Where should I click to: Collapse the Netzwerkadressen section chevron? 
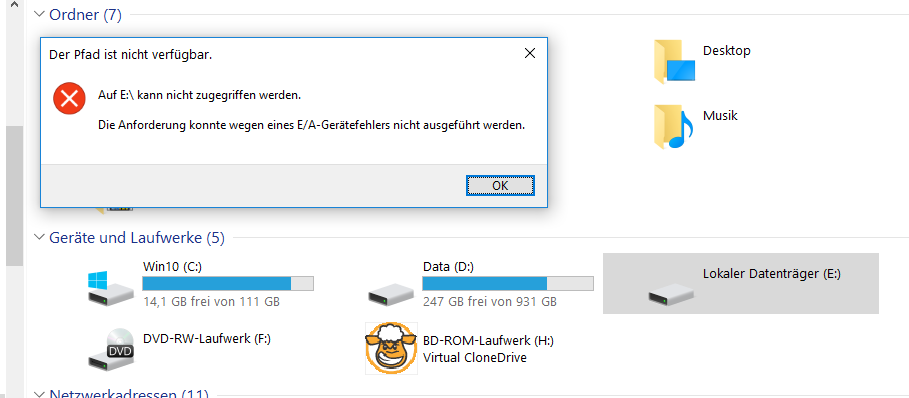point(39,395)
